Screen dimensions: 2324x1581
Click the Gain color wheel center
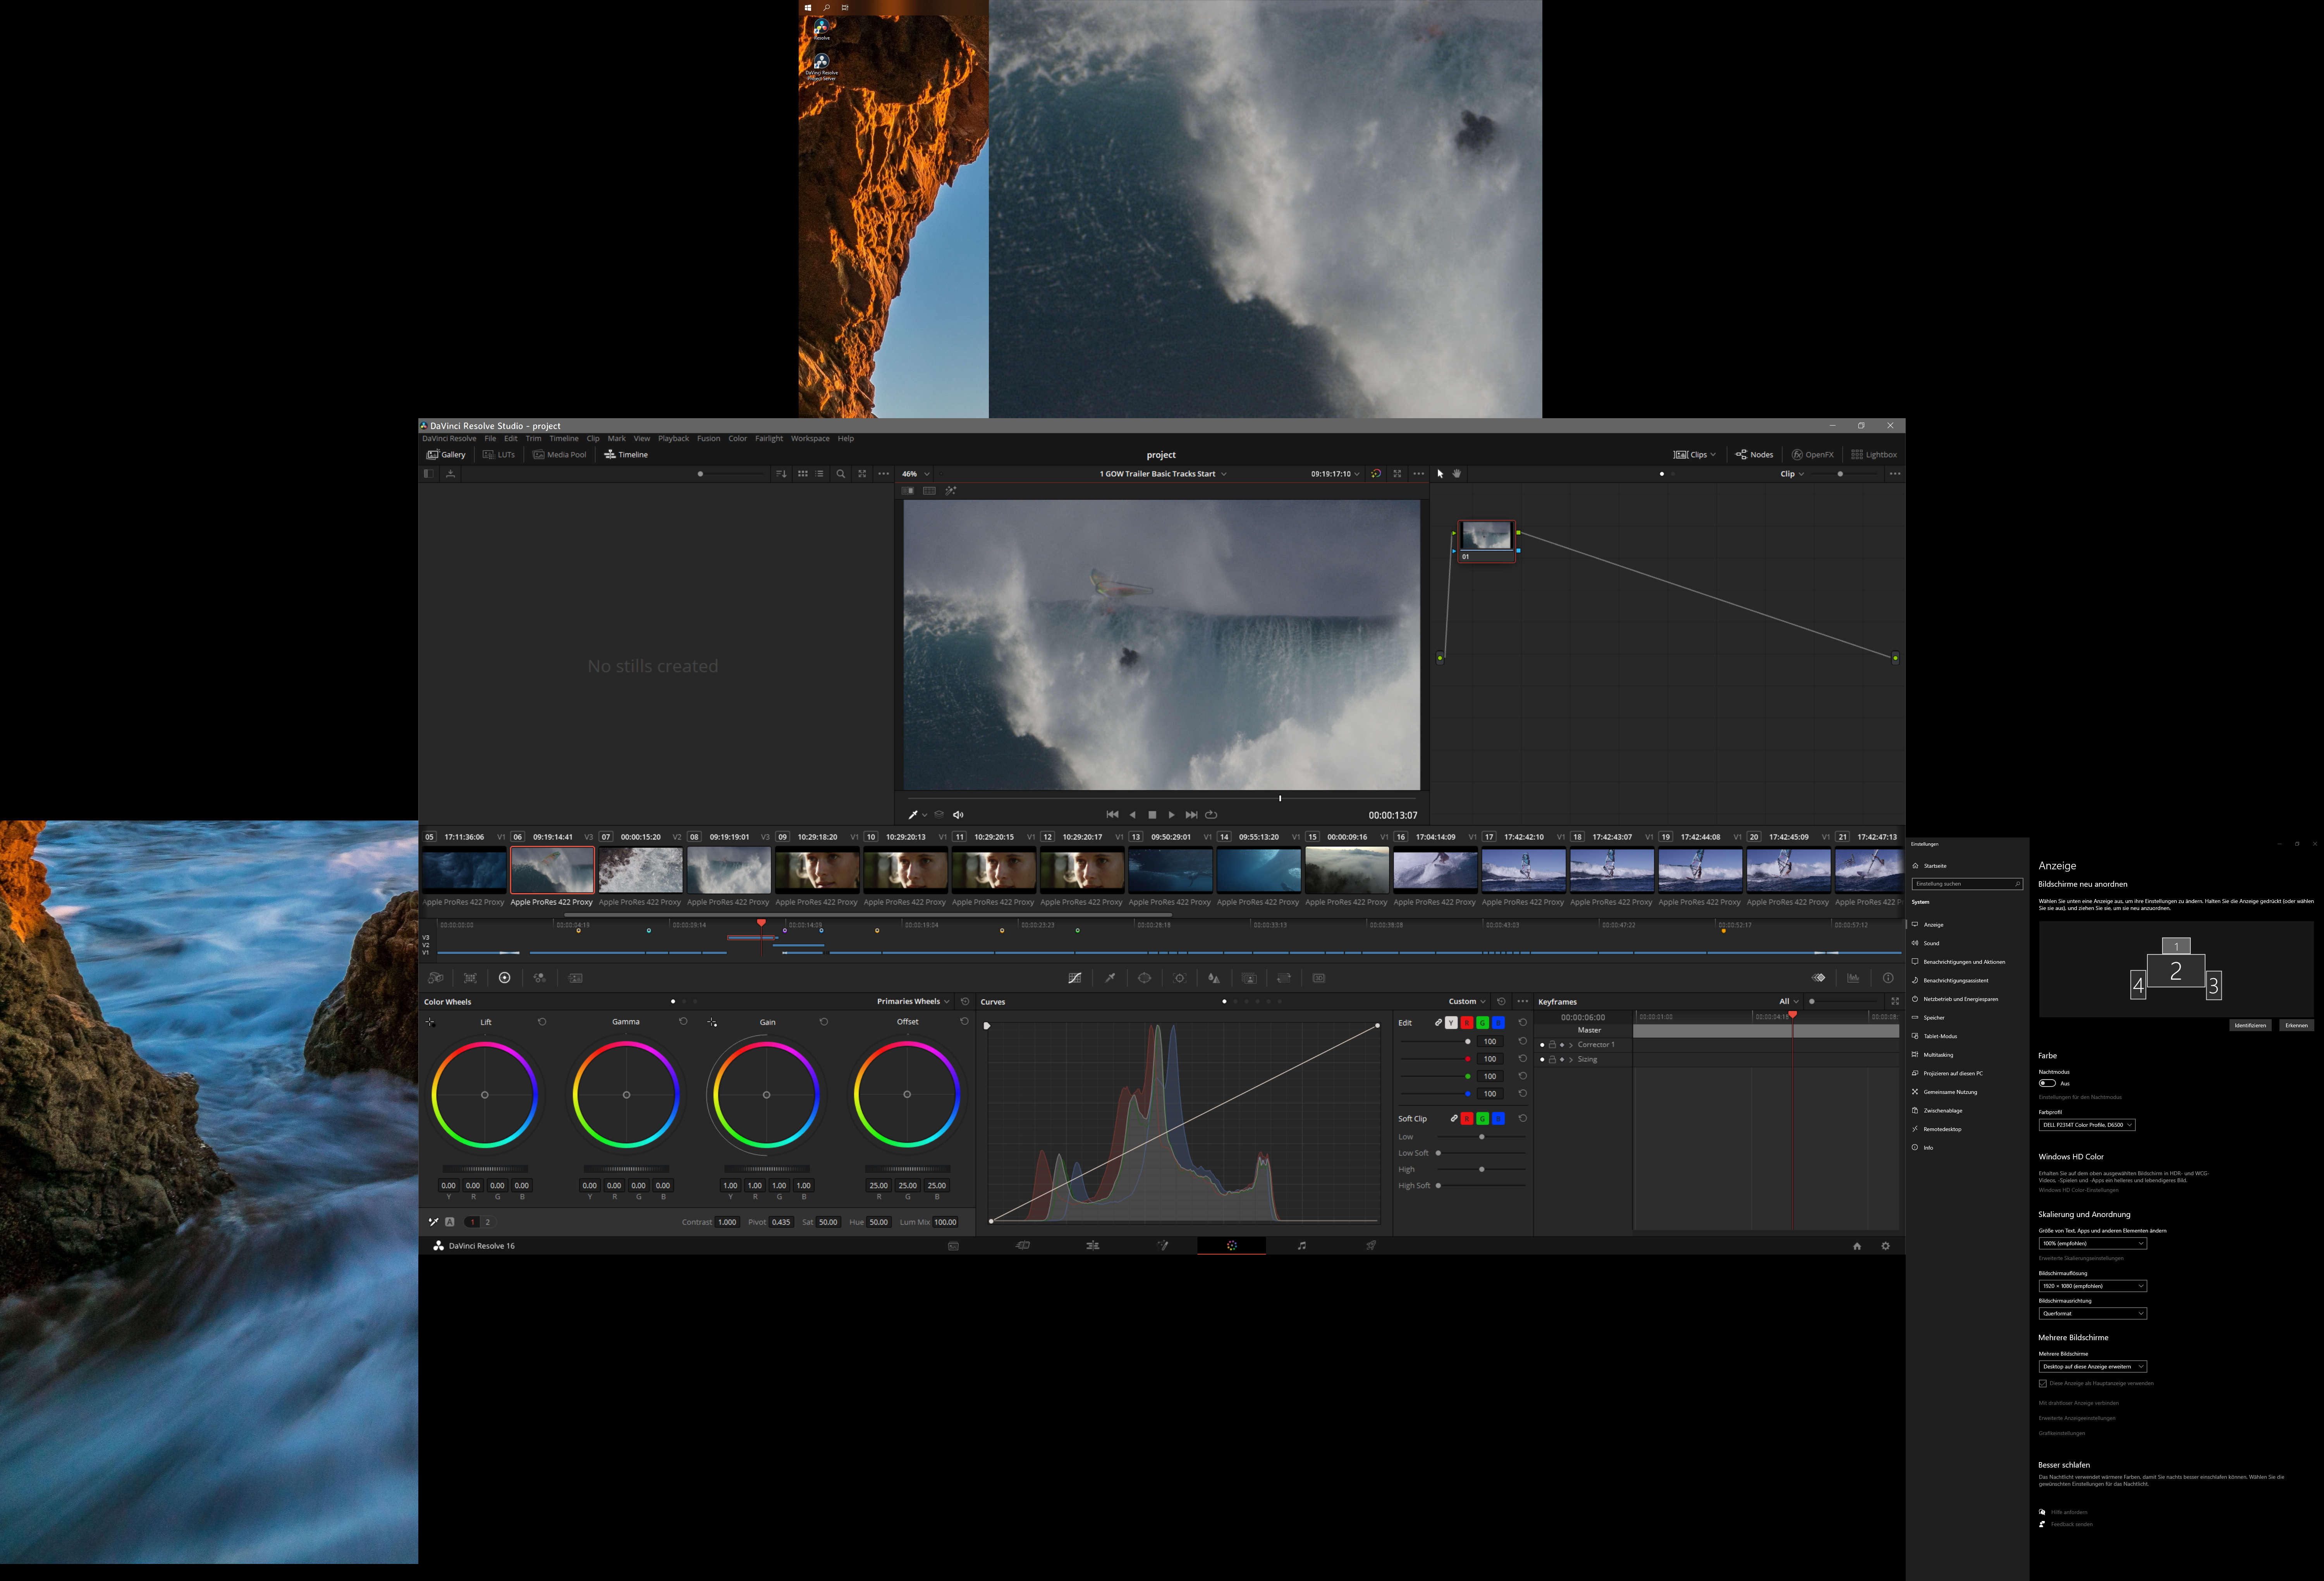pyautogui.click(x=767, y=1095)
